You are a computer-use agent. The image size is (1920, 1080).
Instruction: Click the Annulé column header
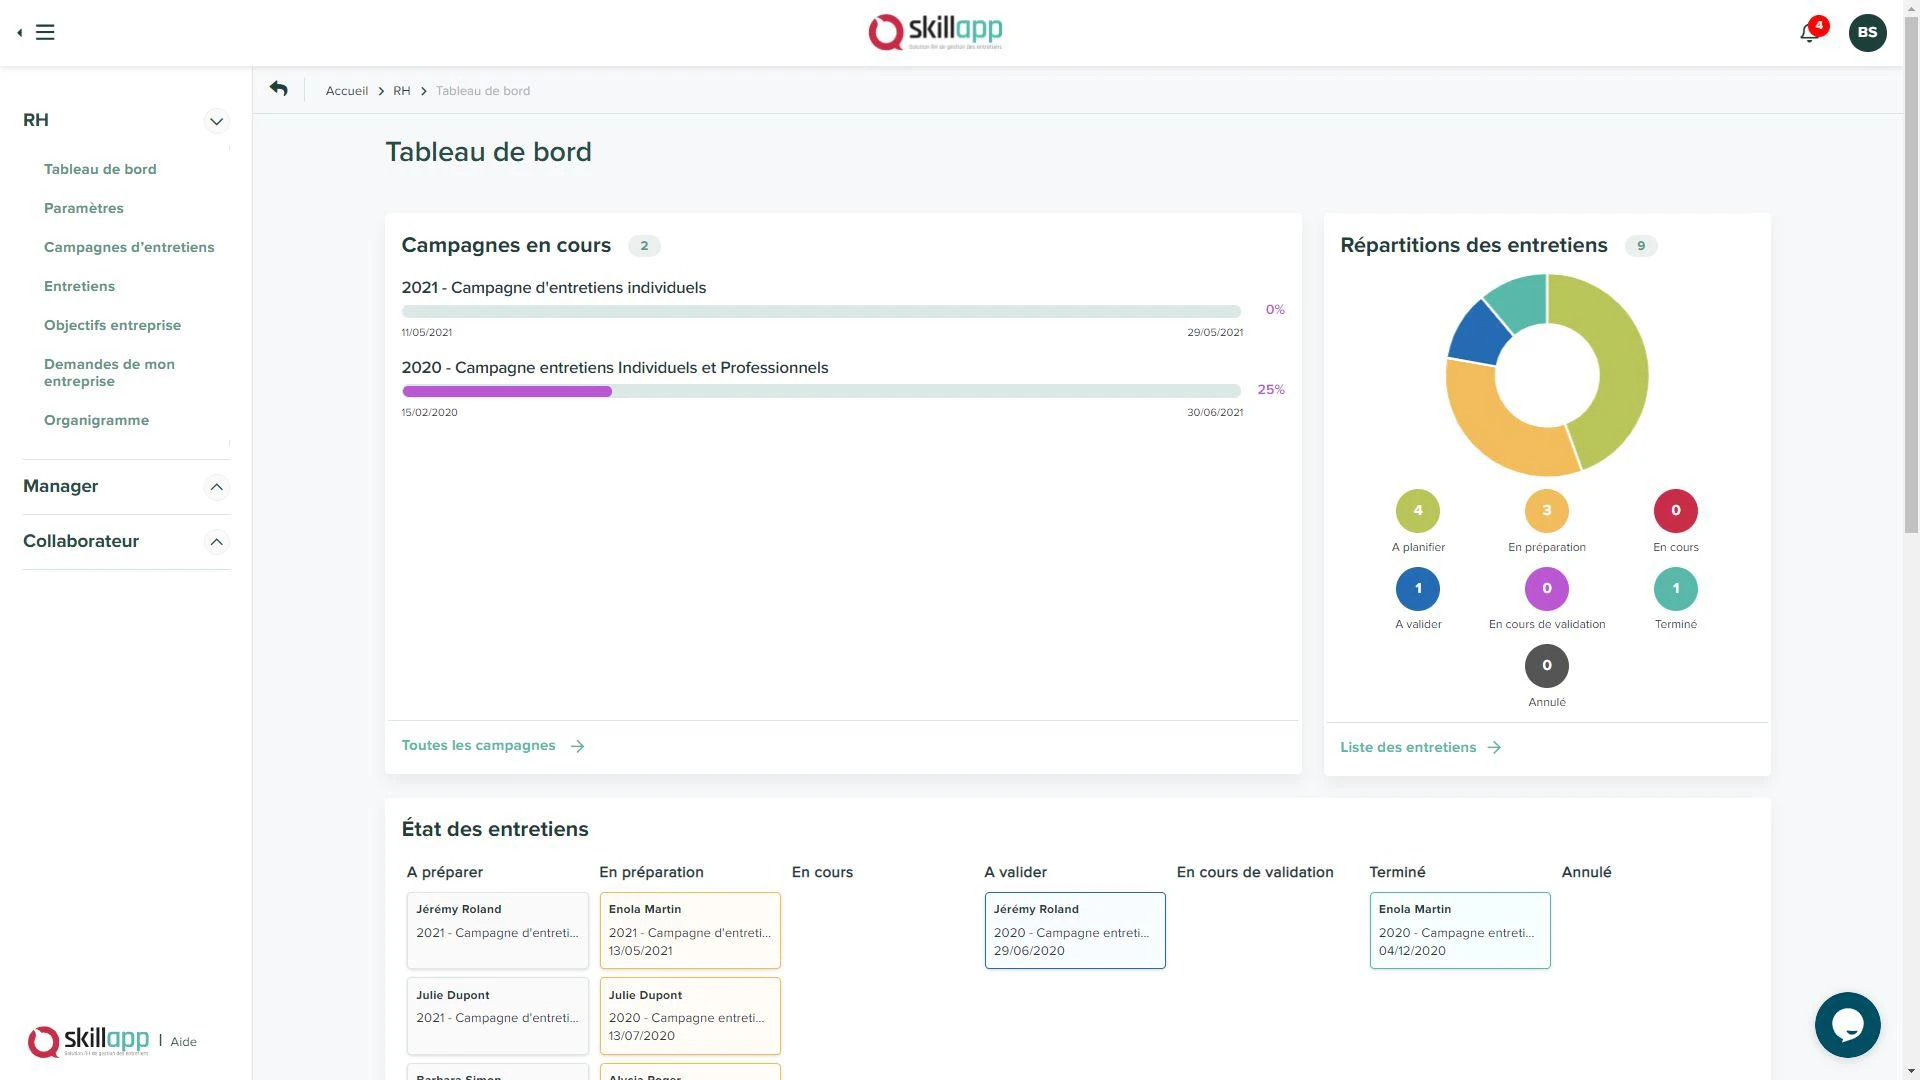click(1586, 873)
